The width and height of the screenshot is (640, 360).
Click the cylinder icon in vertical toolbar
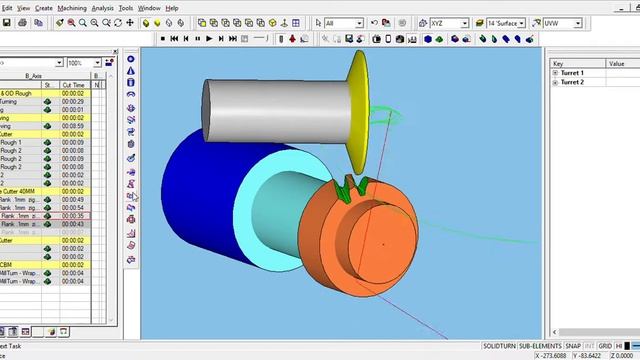click(x=131, y=82)
